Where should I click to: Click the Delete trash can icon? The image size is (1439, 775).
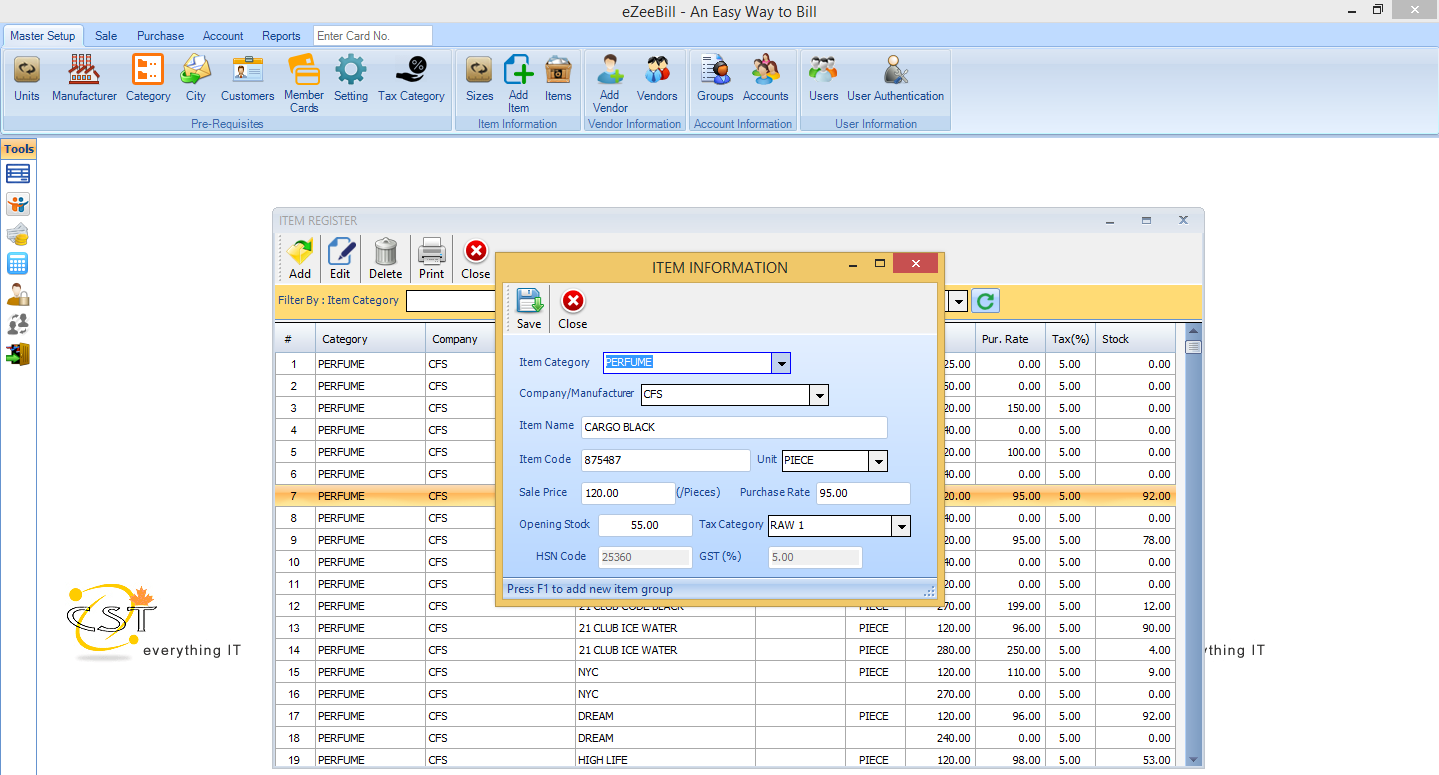385,259
